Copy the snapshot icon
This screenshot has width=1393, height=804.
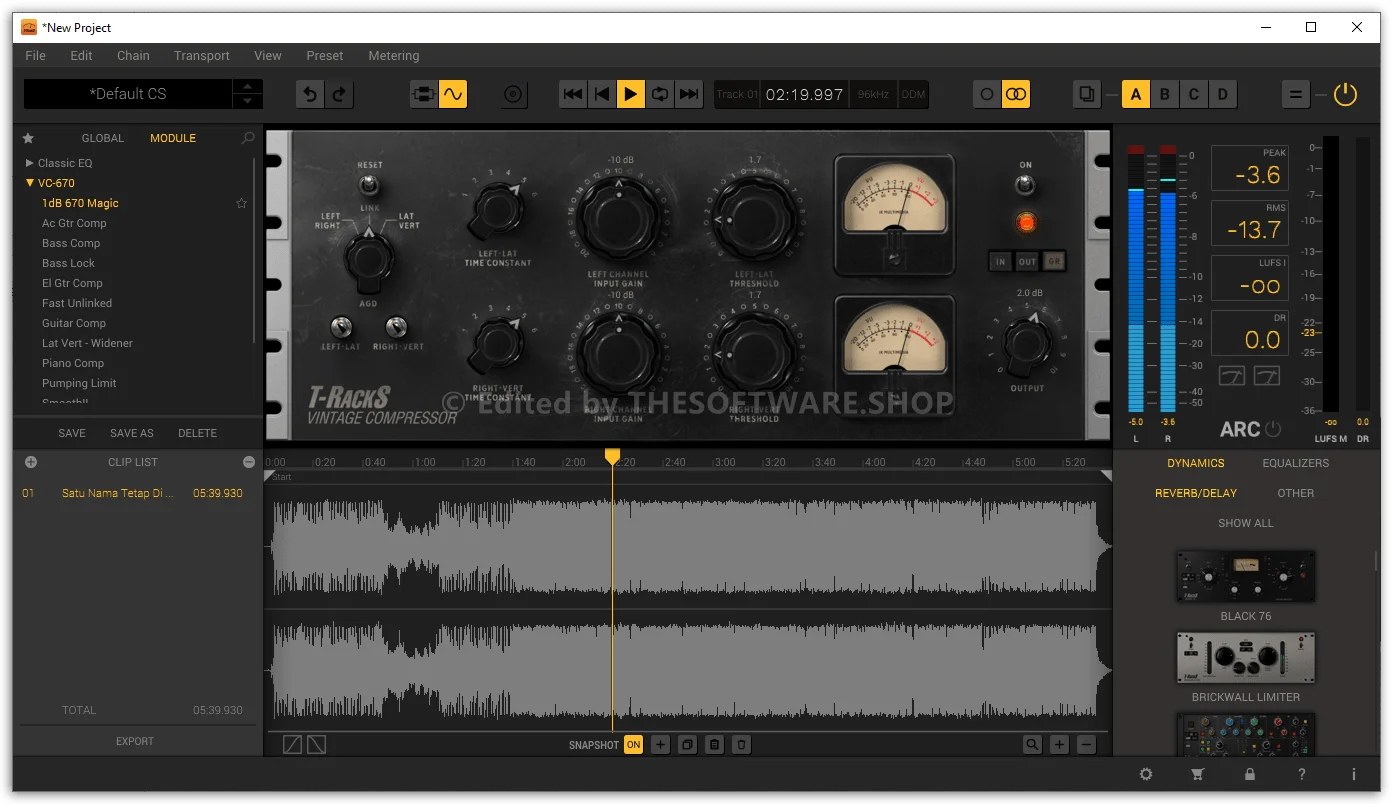click(x=687, y=745)
